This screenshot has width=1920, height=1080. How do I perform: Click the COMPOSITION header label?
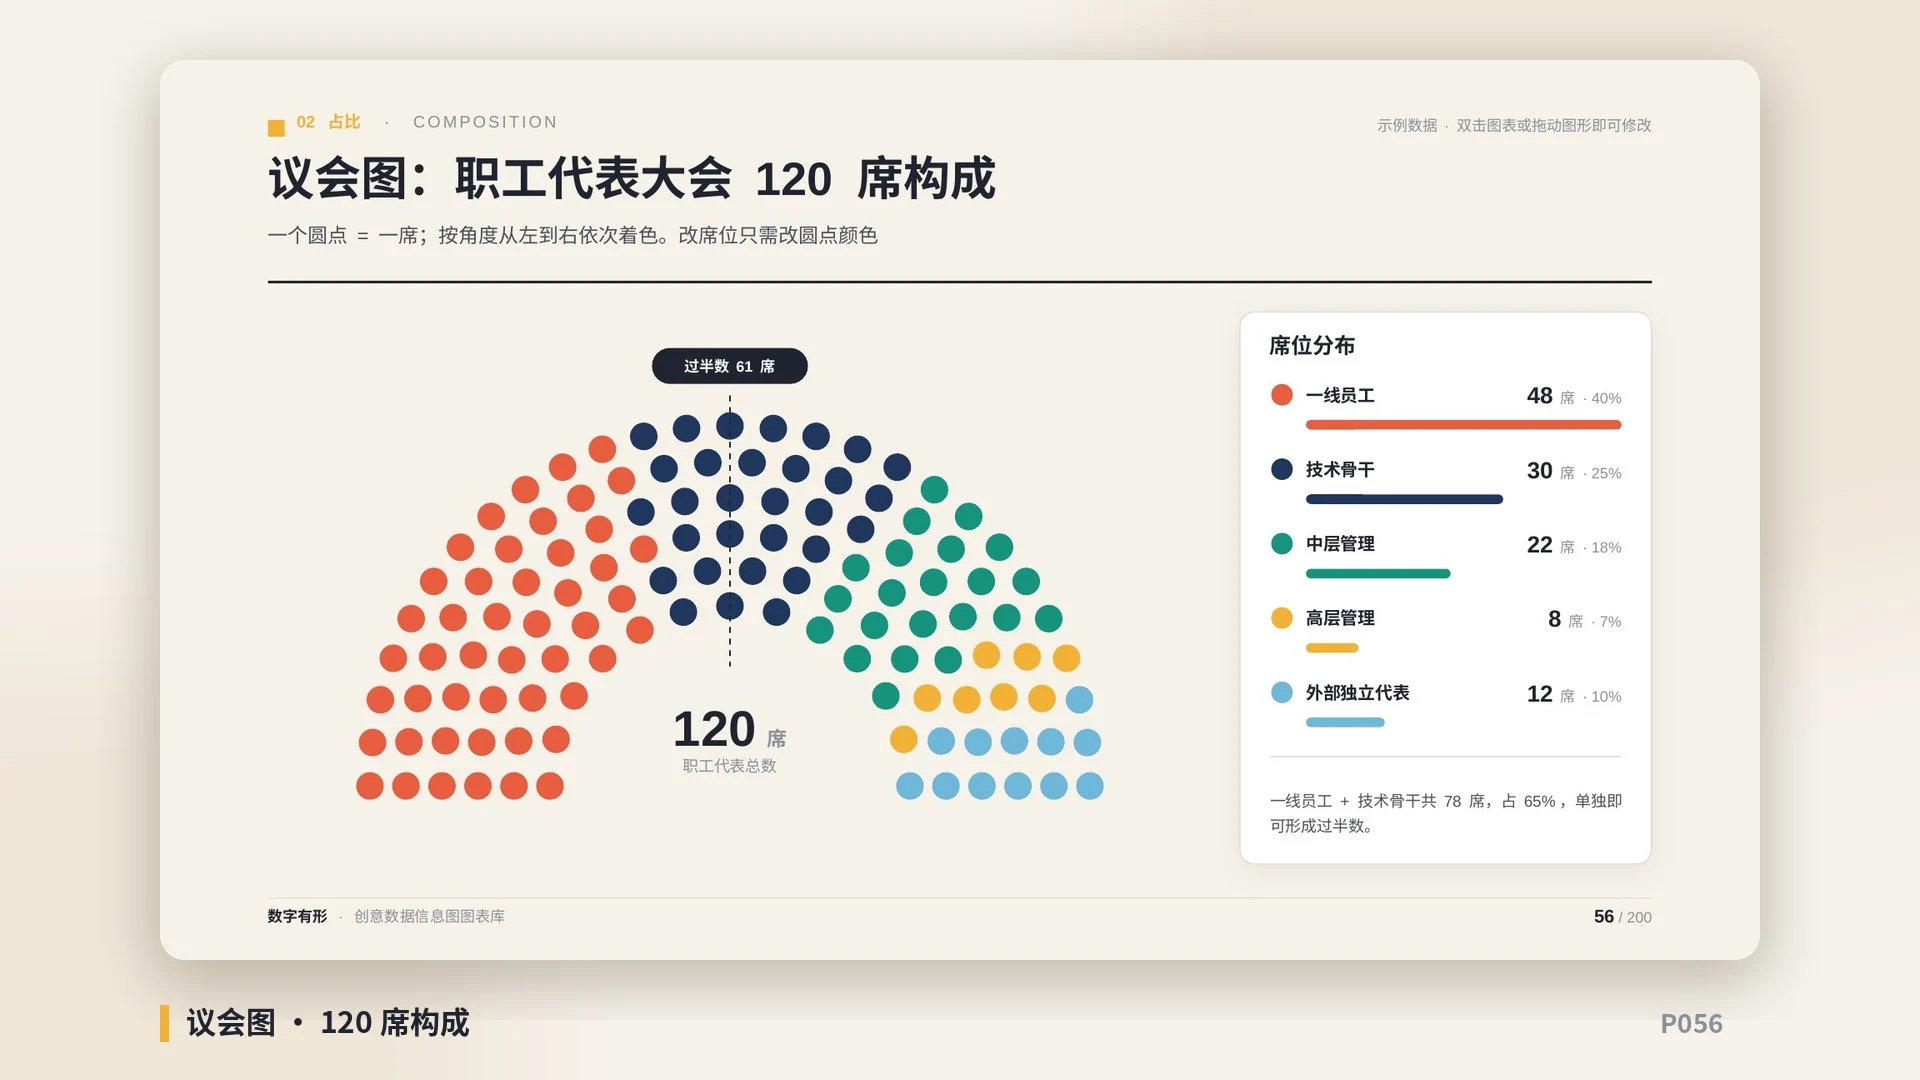tap(485, 122)
